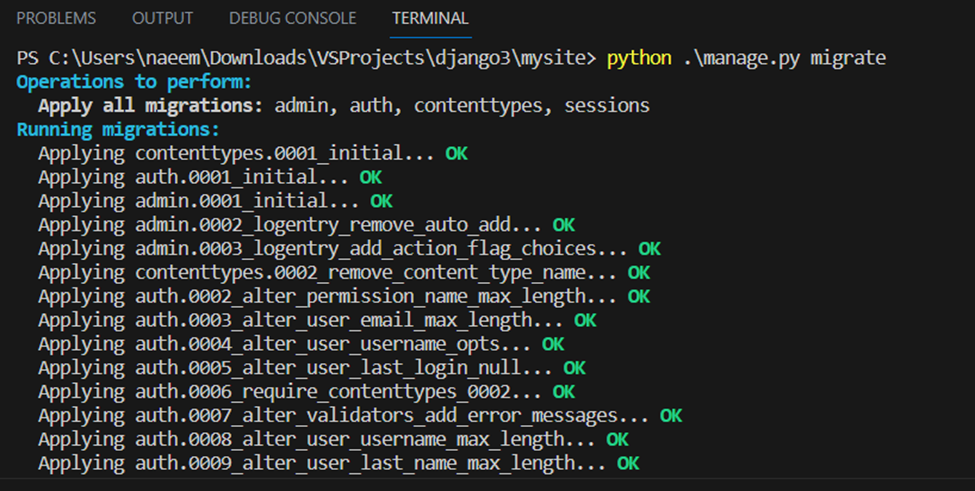975x491 pixels.
Task: Open the OUTPUT tab
Action: pyautogui.click(x=163, y=18)
